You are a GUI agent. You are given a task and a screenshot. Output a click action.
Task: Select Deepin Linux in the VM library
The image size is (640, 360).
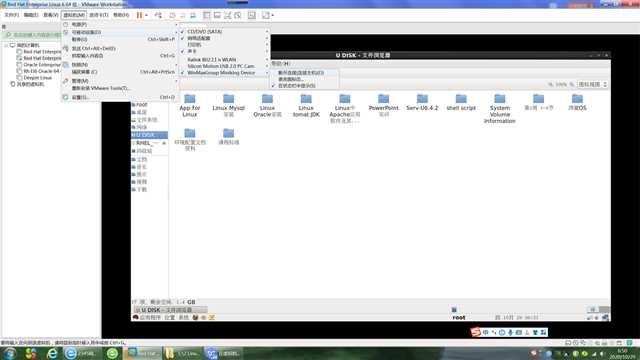pyautogui.click(x=38, y=78)
